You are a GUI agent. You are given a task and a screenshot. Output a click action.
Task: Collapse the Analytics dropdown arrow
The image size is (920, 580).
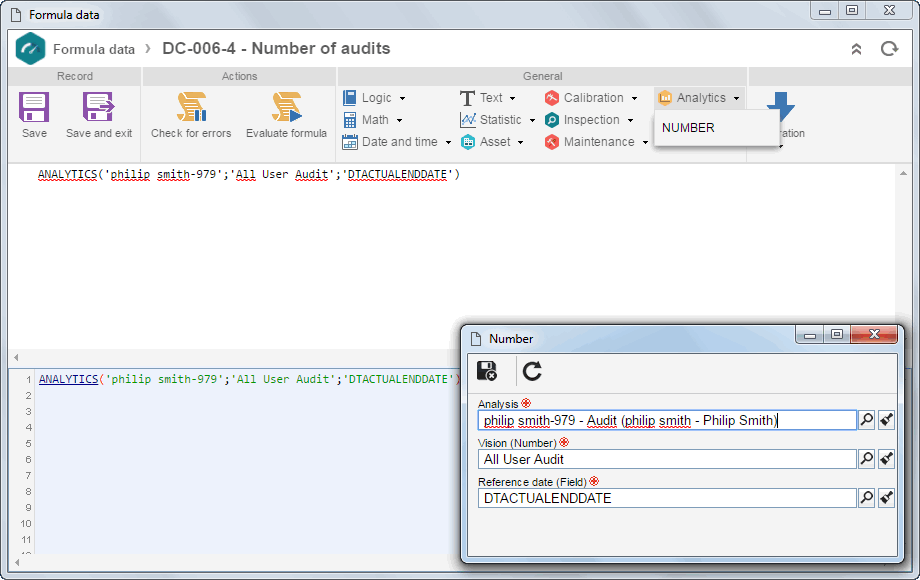[736, 99]
